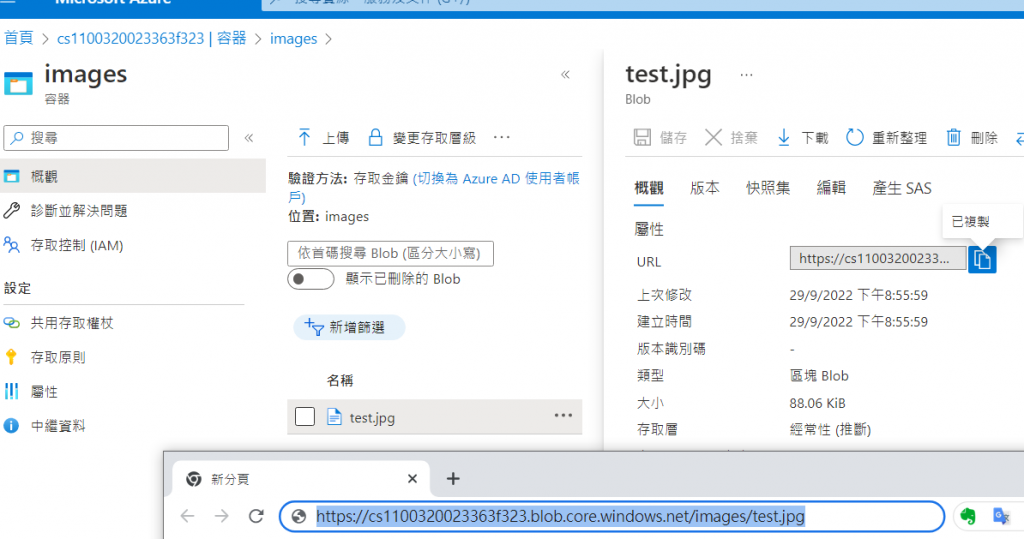The image size is (1024, 539).
Task: Click the site info icon in address bar
Action: click(298, 516)
